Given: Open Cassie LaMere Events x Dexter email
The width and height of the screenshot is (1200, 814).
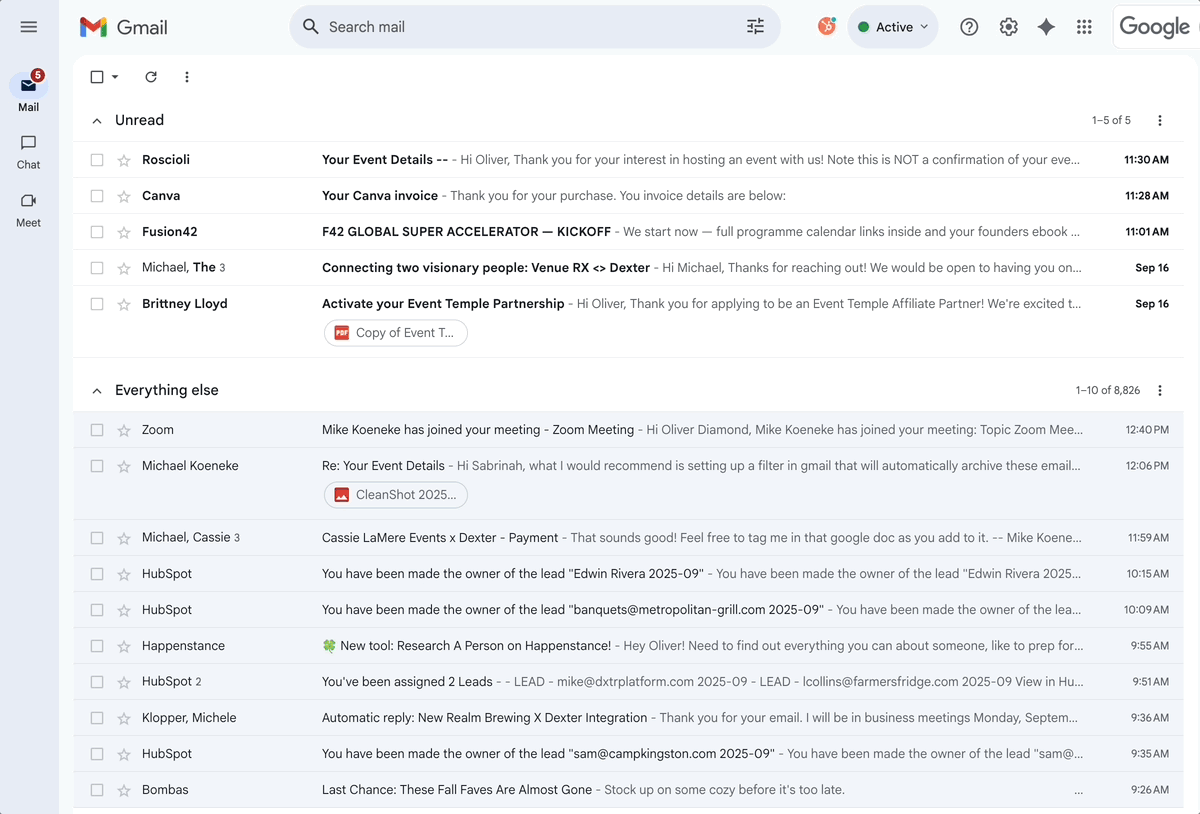Looking at the screenshot, I should click(628, 538).
